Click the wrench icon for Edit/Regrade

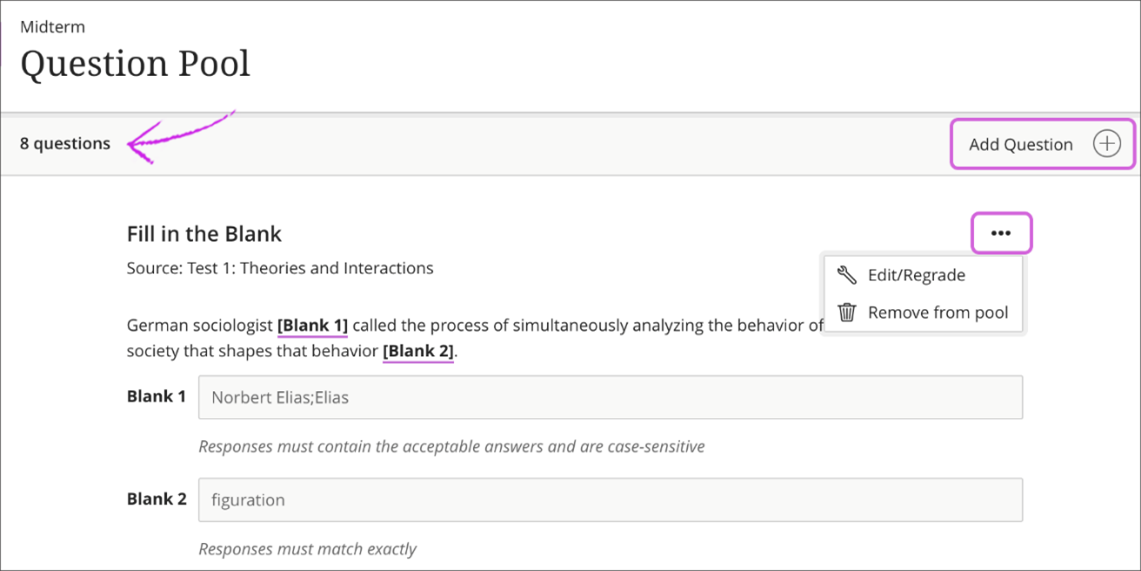tap(847, 275)
